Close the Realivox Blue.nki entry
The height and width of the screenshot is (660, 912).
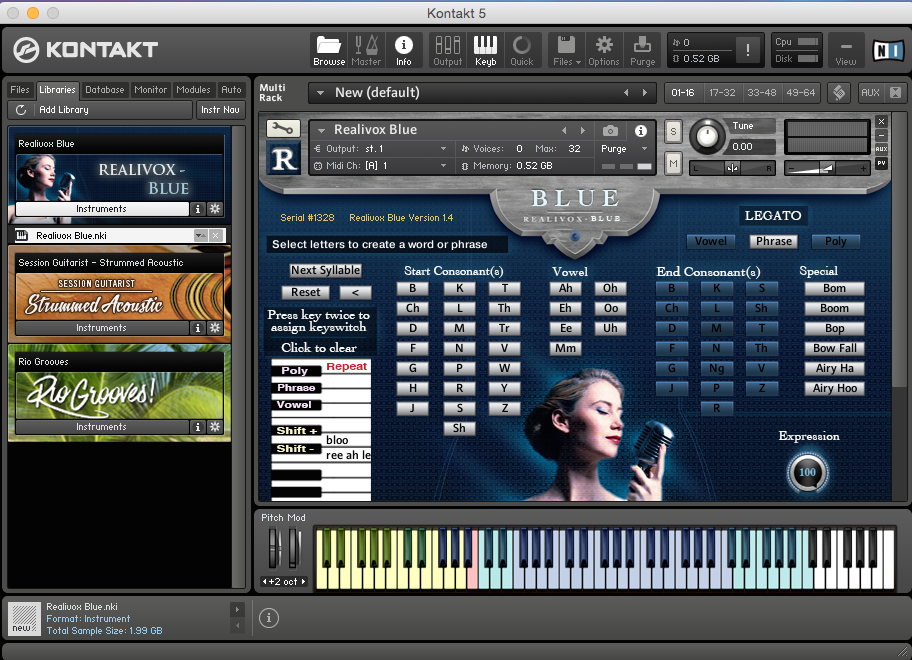(x=216, y=236)
